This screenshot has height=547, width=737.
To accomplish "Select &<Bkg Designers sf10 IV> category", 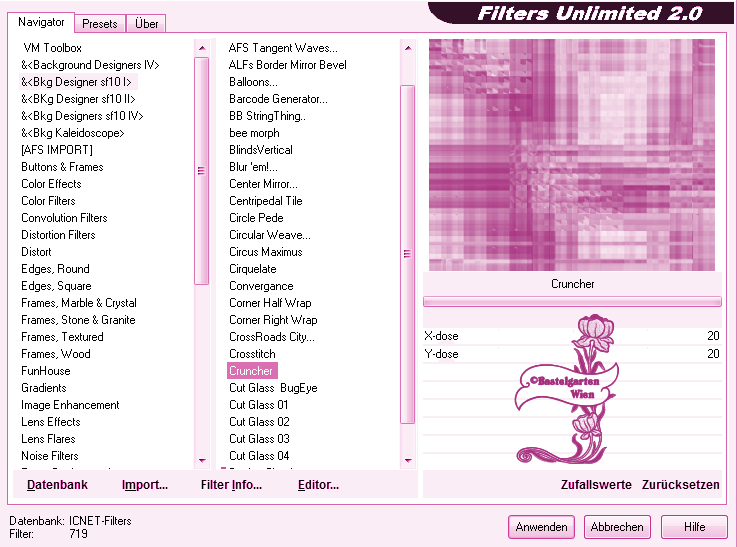I will [82, 116].
